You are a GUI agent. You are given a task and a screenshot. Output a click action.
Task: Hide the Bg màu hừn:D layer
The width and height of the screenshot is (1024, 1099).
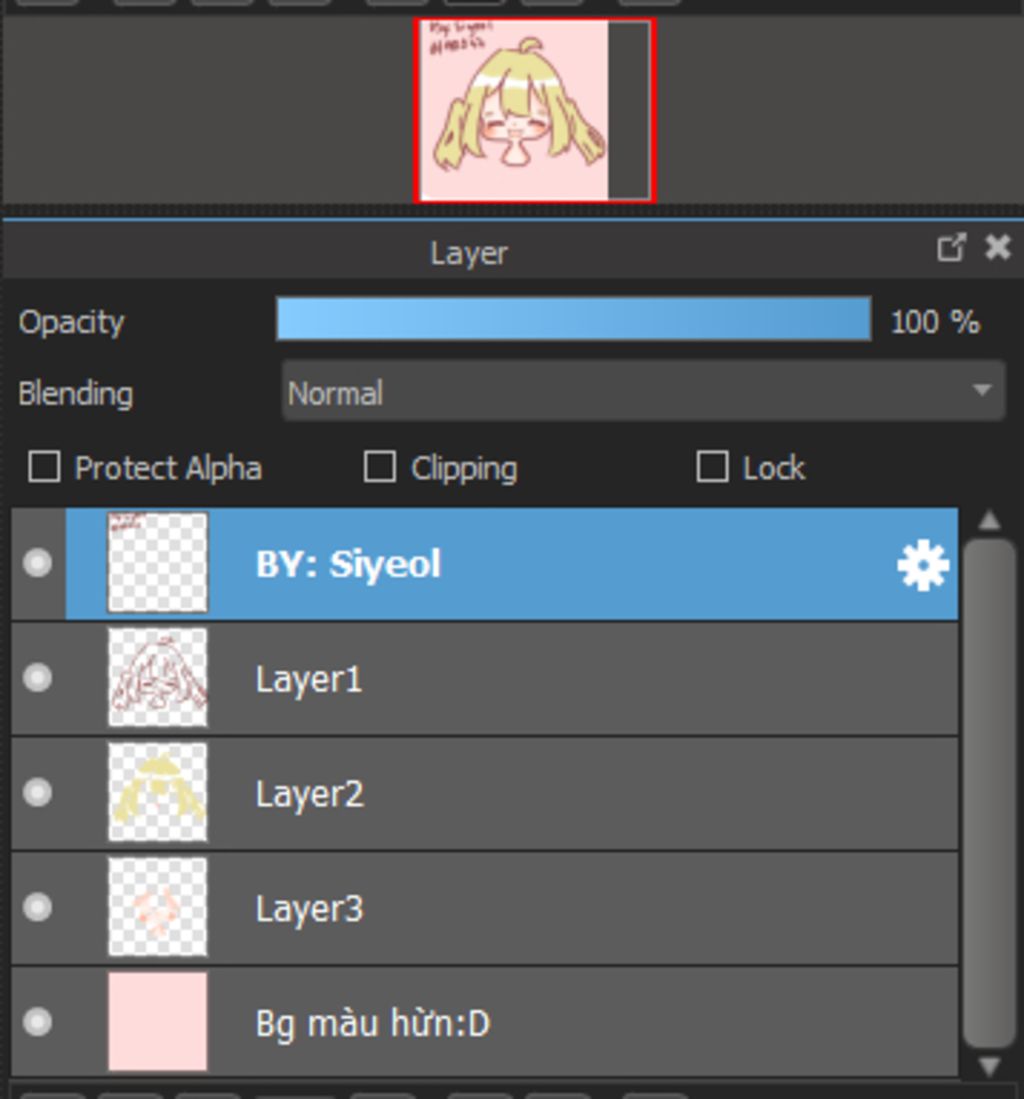37,1022
